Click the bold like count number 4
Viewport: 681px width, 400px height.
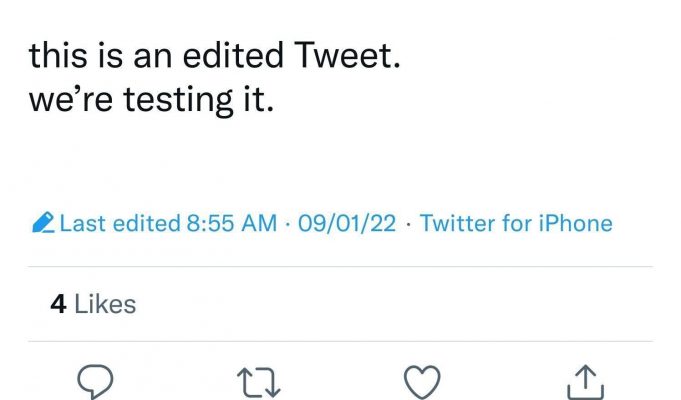58,304
